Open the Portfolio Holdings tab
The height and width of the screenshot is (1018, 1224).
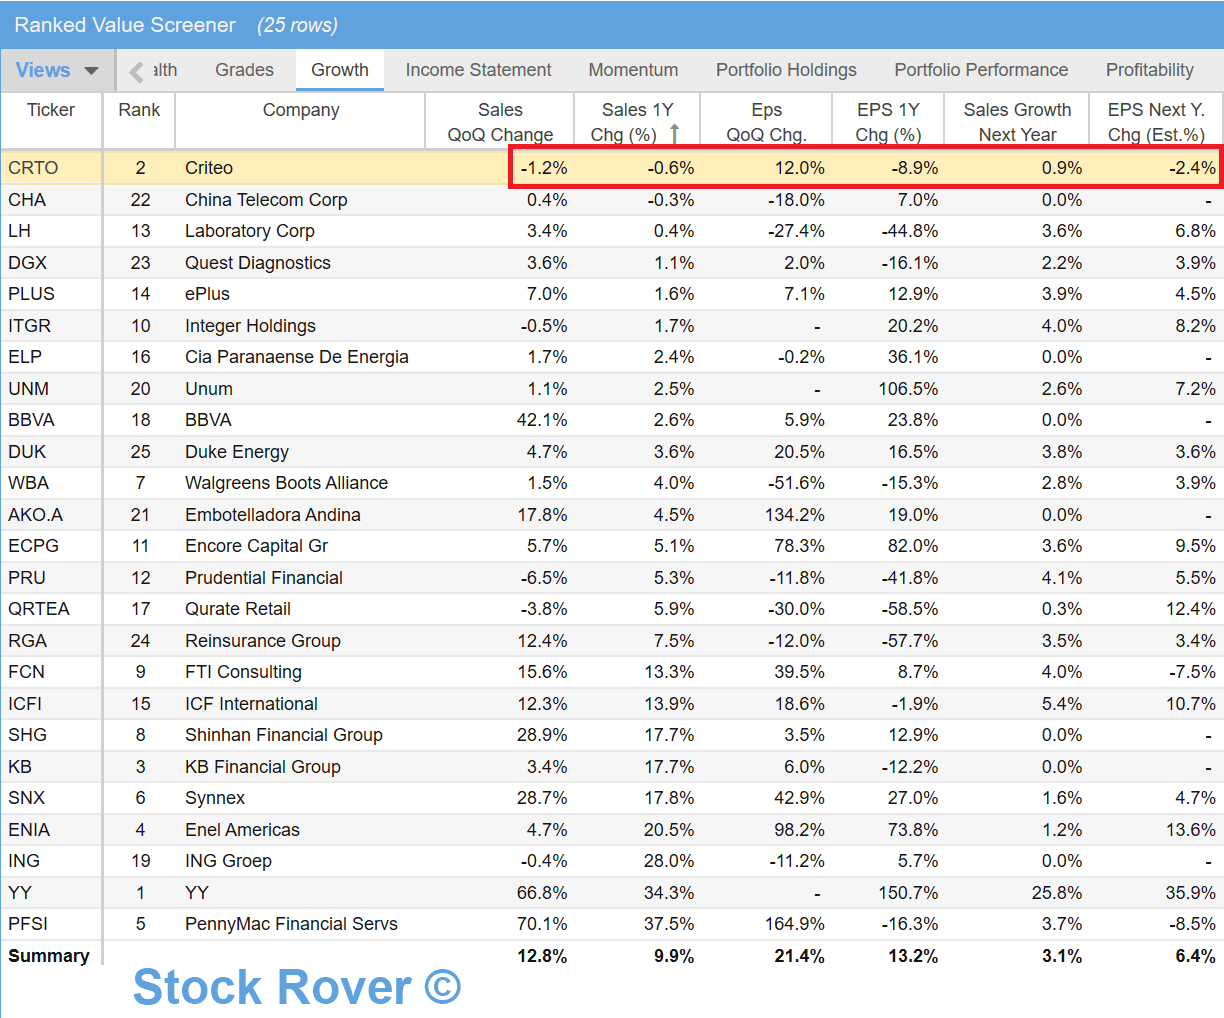[x=786, y=70]
